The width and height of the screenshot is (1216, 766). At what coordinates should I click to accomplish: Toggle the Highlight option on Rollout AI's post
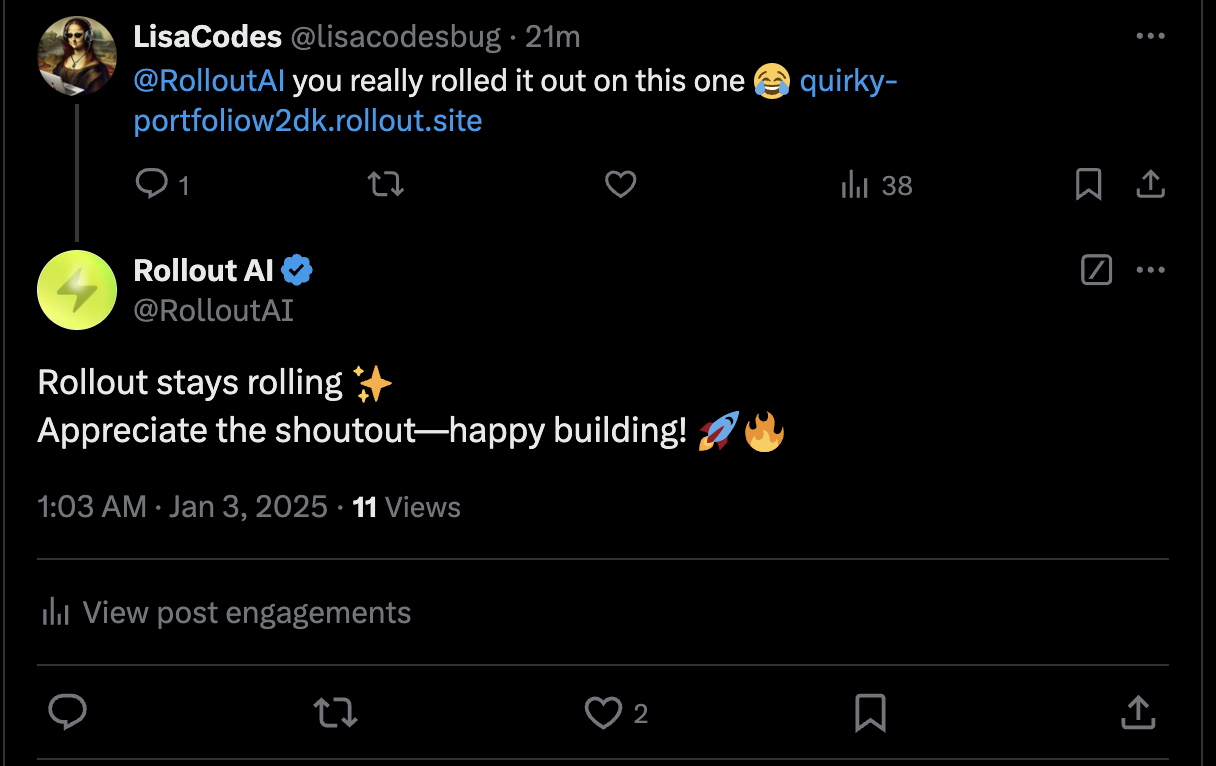click(1096, 270)
